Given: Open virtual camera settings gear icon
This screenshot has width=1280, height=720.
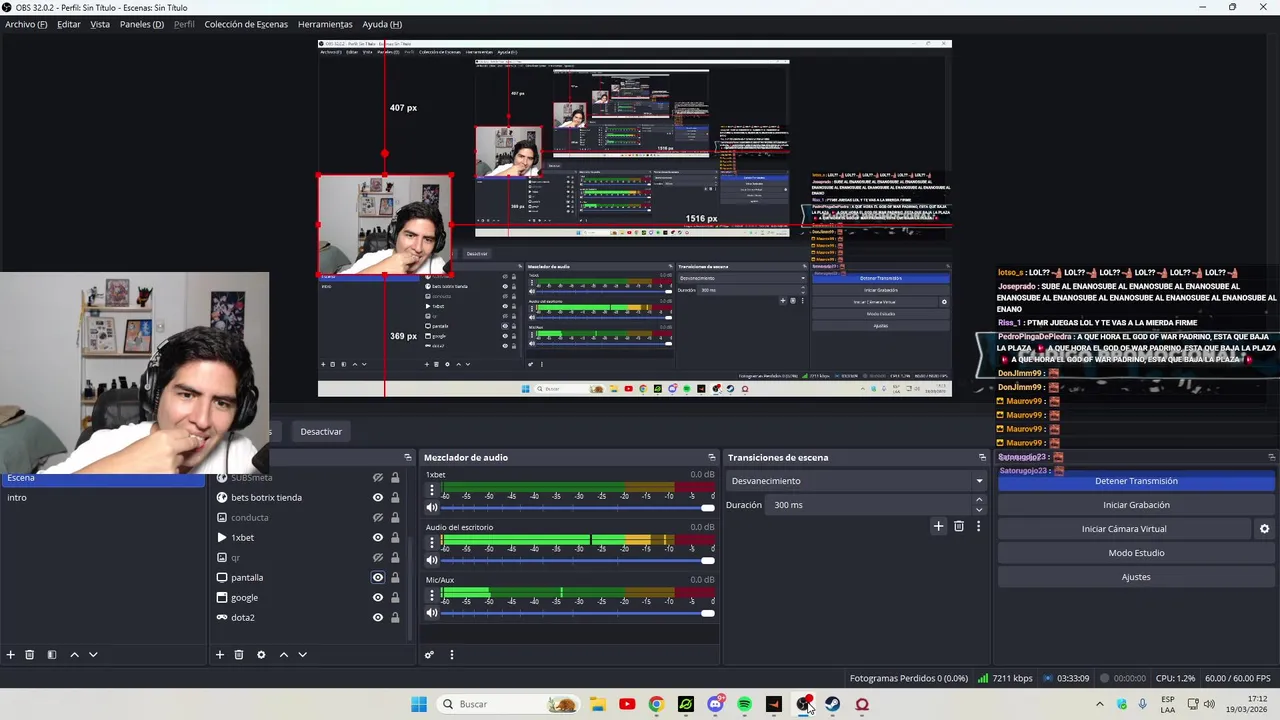Looking at the screenshot, I should 1264,529.
